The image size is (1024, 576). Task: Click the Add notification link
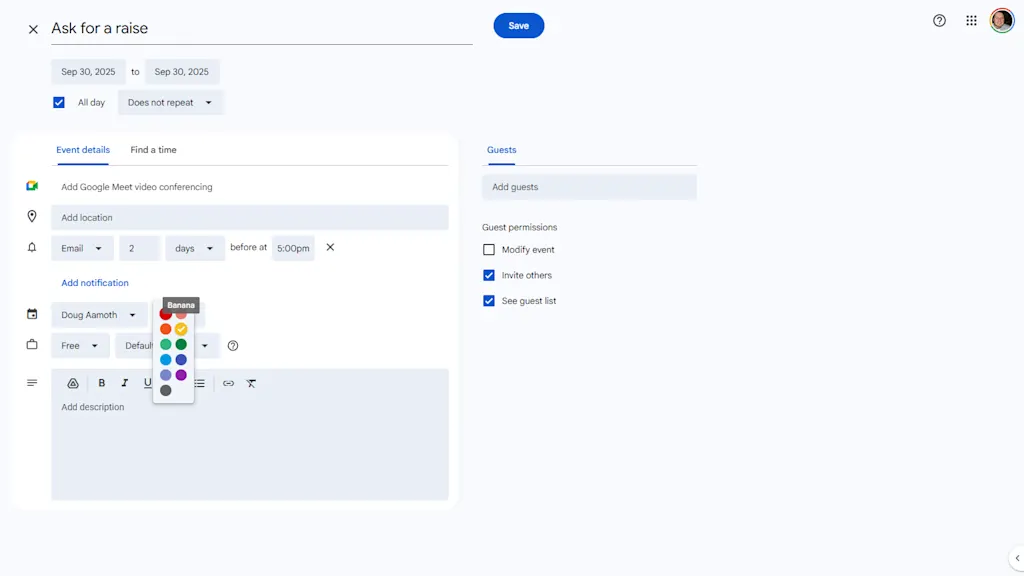coord(95,283)
